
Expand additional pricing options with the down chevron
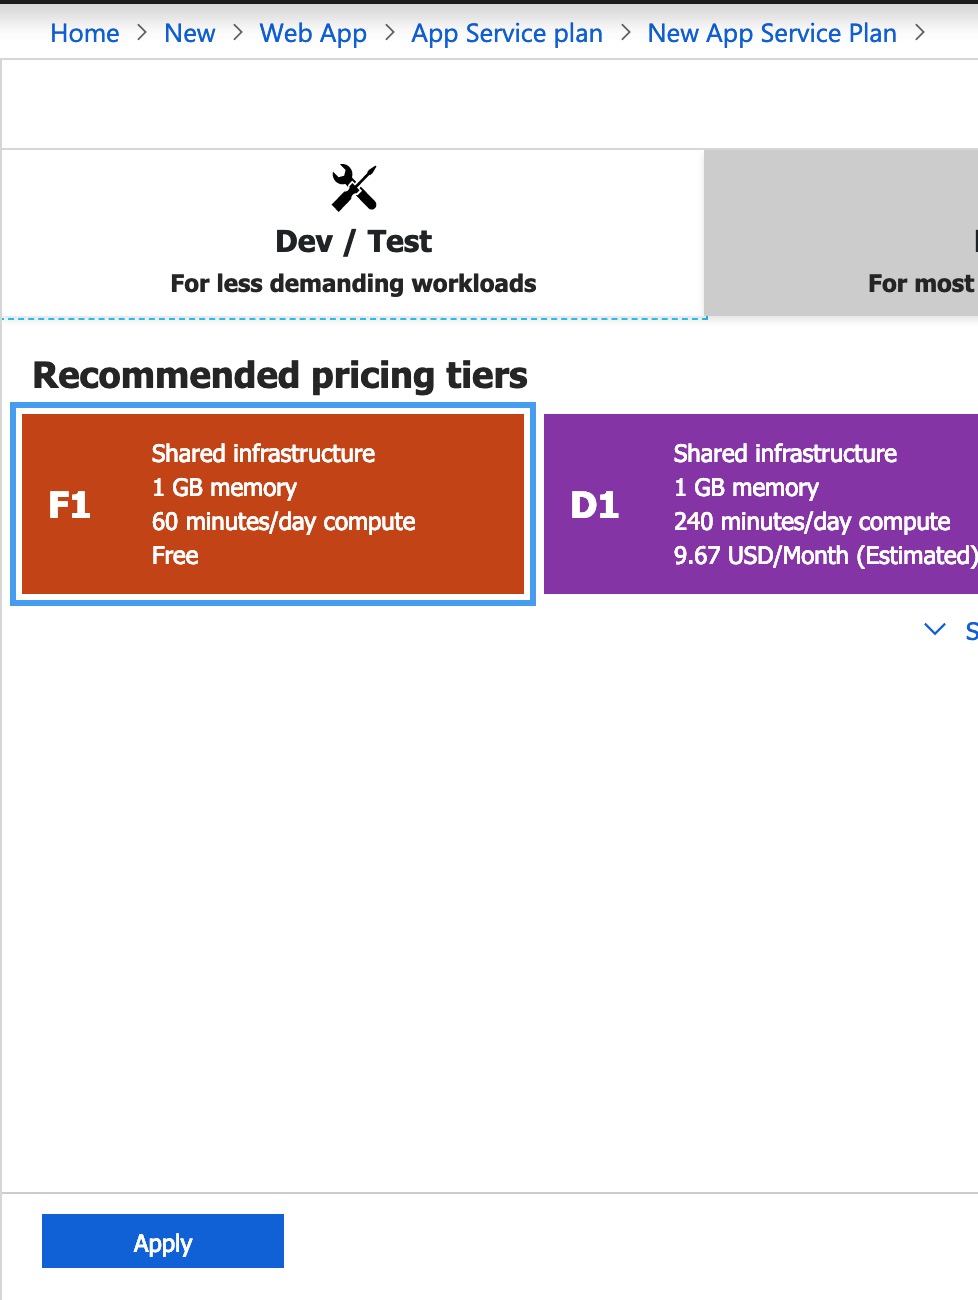[935, 629]
